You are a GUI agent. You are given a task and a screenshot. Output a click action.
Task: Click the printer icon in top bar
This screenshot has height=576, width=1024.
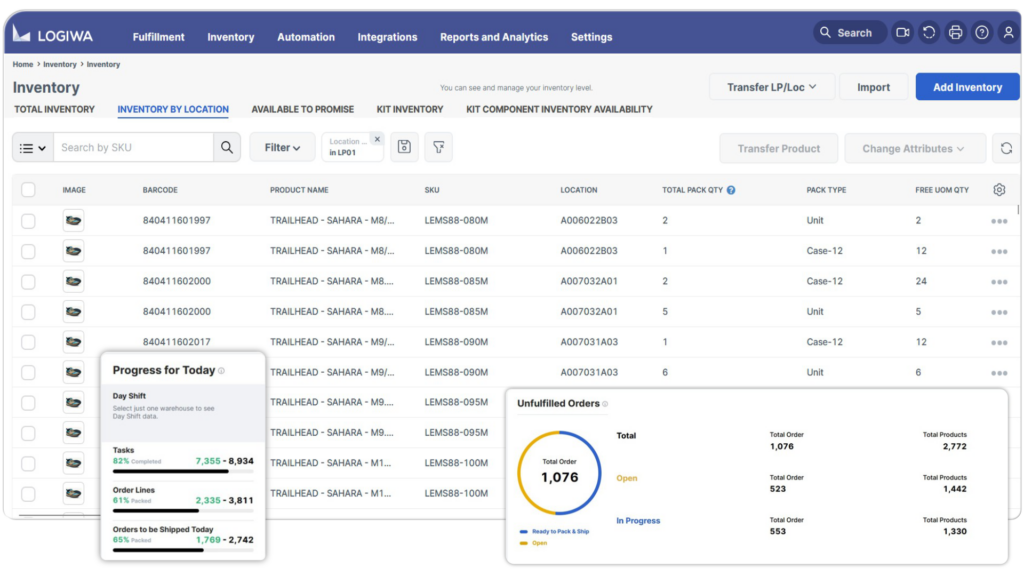tap(955, 33)
